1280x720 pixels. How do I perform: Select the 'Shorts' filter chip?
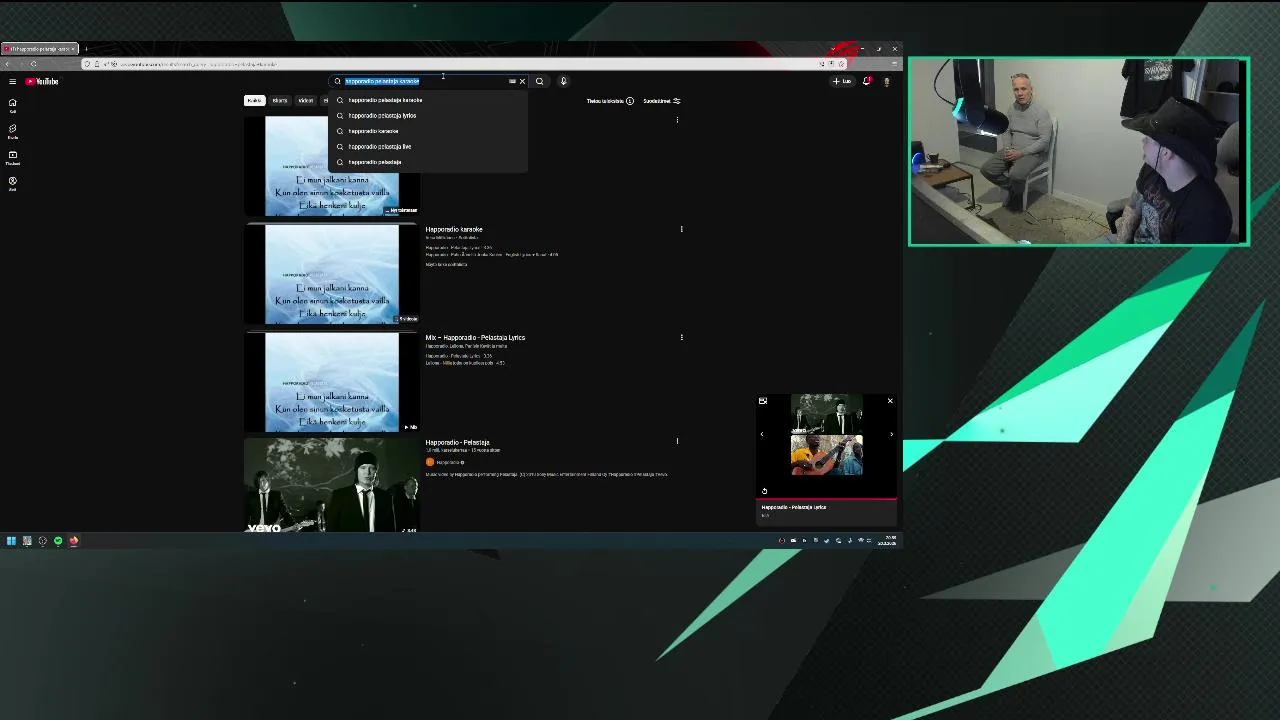[x=280, y=100]
